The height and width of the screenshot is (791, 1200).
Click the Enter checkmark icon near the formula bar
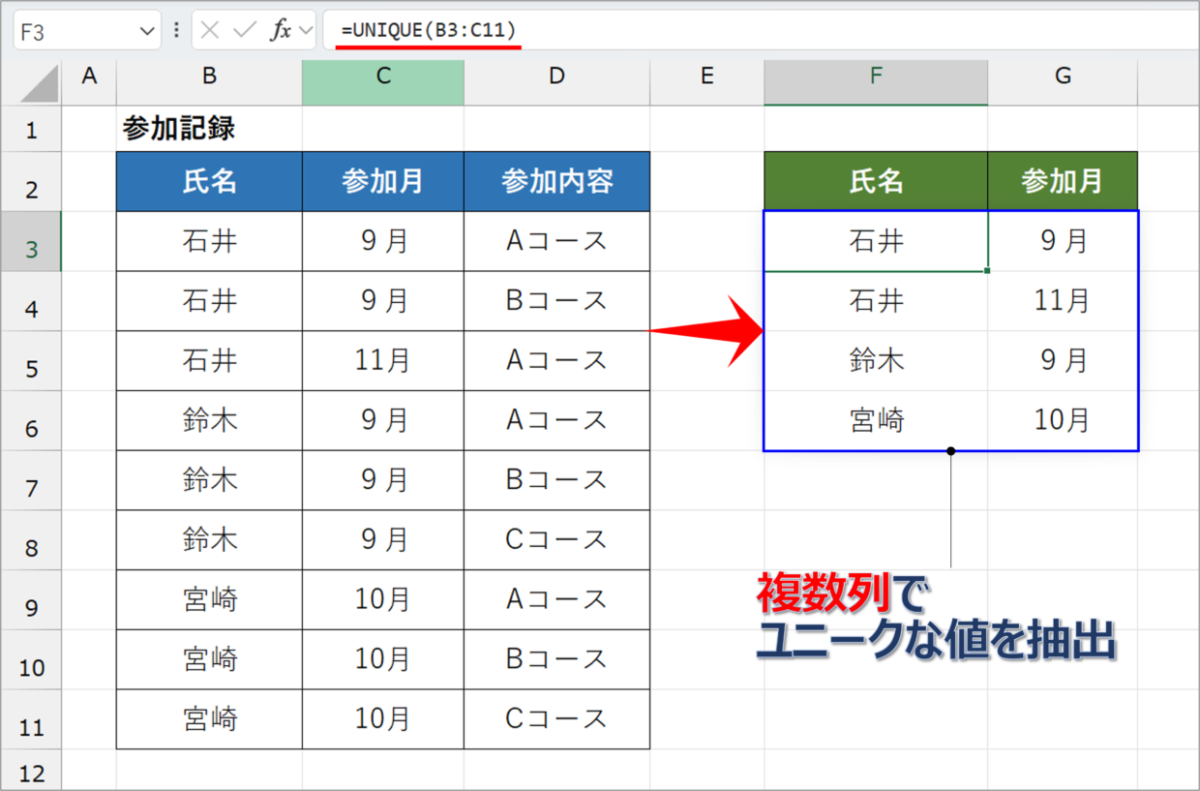(x=242, y=29)
